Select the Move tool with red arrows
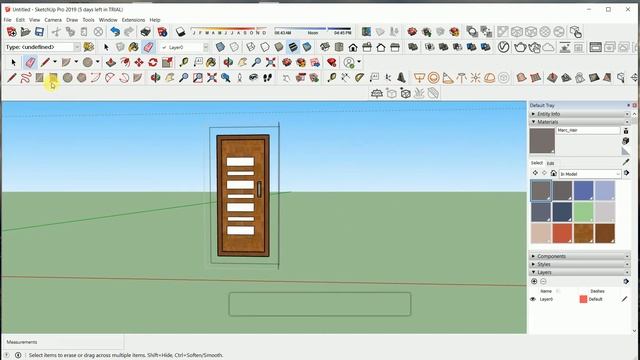640x360 pixels. (x=139, y=62)
